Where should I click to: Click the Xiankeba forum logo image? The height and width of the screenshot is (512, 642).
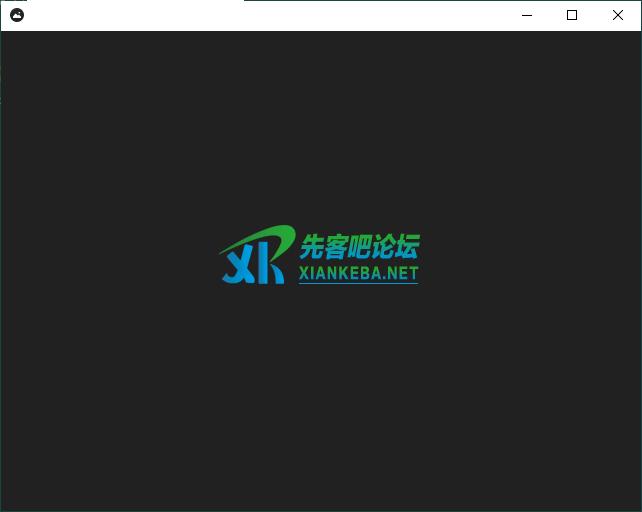pos(319,255)
